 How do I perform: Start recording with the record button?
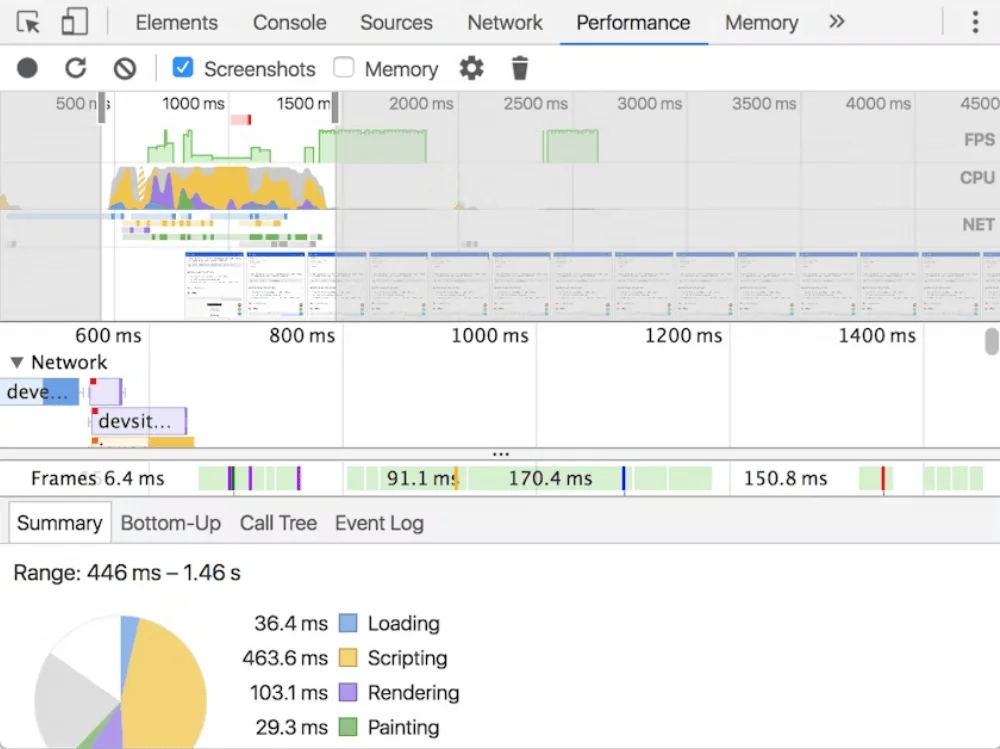pos(27,68)
